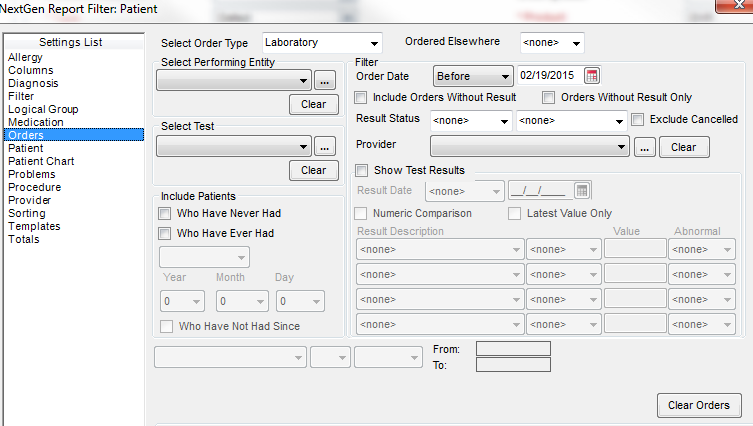Open the Order Date calendar picker icon
The height and width of the screenshot is (426, 753).
592,76
